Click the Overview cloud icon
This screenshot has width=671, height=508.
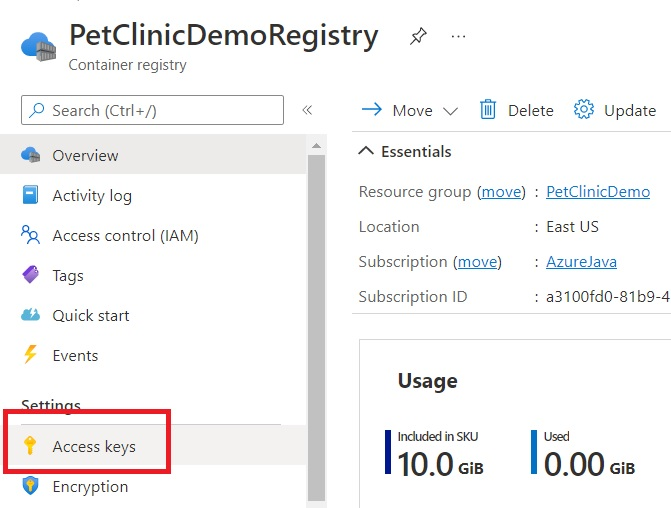(x=30, y=154)
